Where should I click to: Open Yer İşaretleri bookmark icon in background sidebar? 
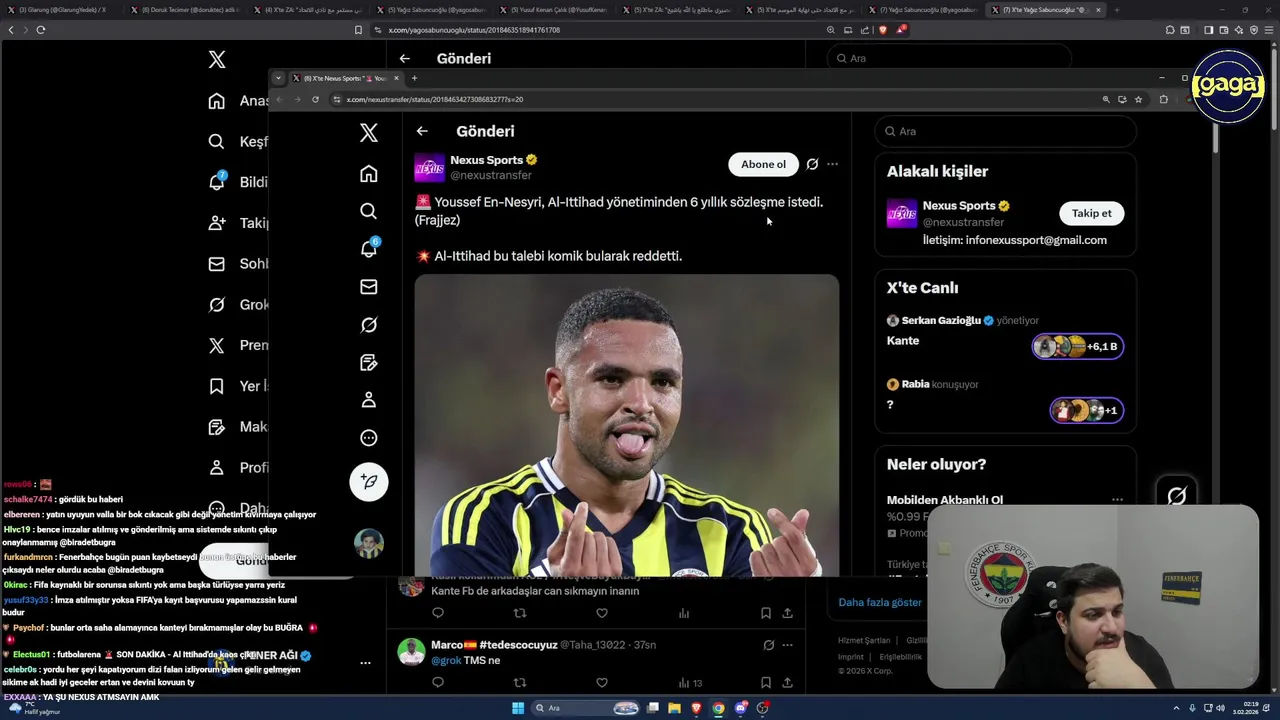[x=217, y=386]
